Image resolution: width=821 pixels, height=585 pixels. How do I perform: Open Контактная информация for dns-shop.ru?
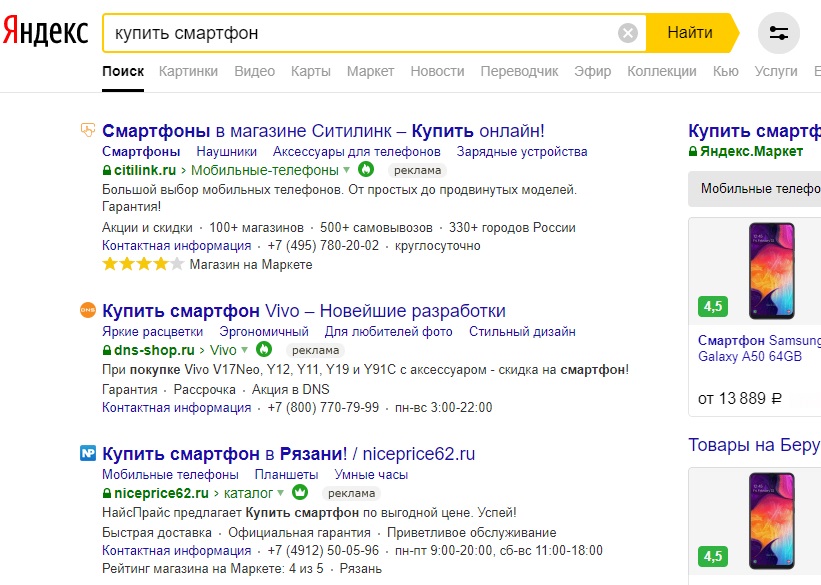coord(176,407)
